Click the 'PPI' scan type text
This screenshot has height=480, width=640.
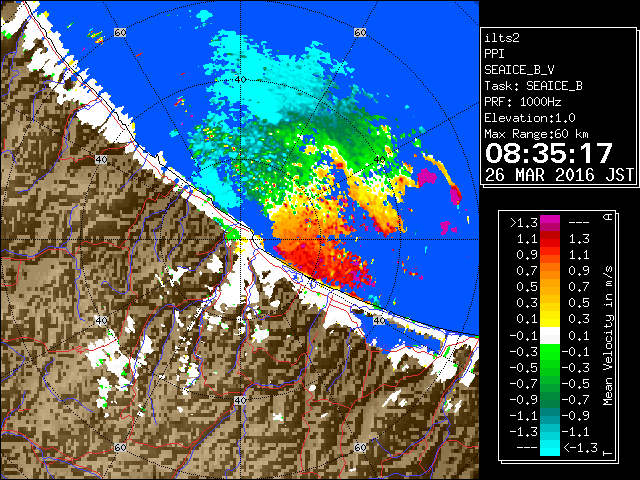coord(494,54)
